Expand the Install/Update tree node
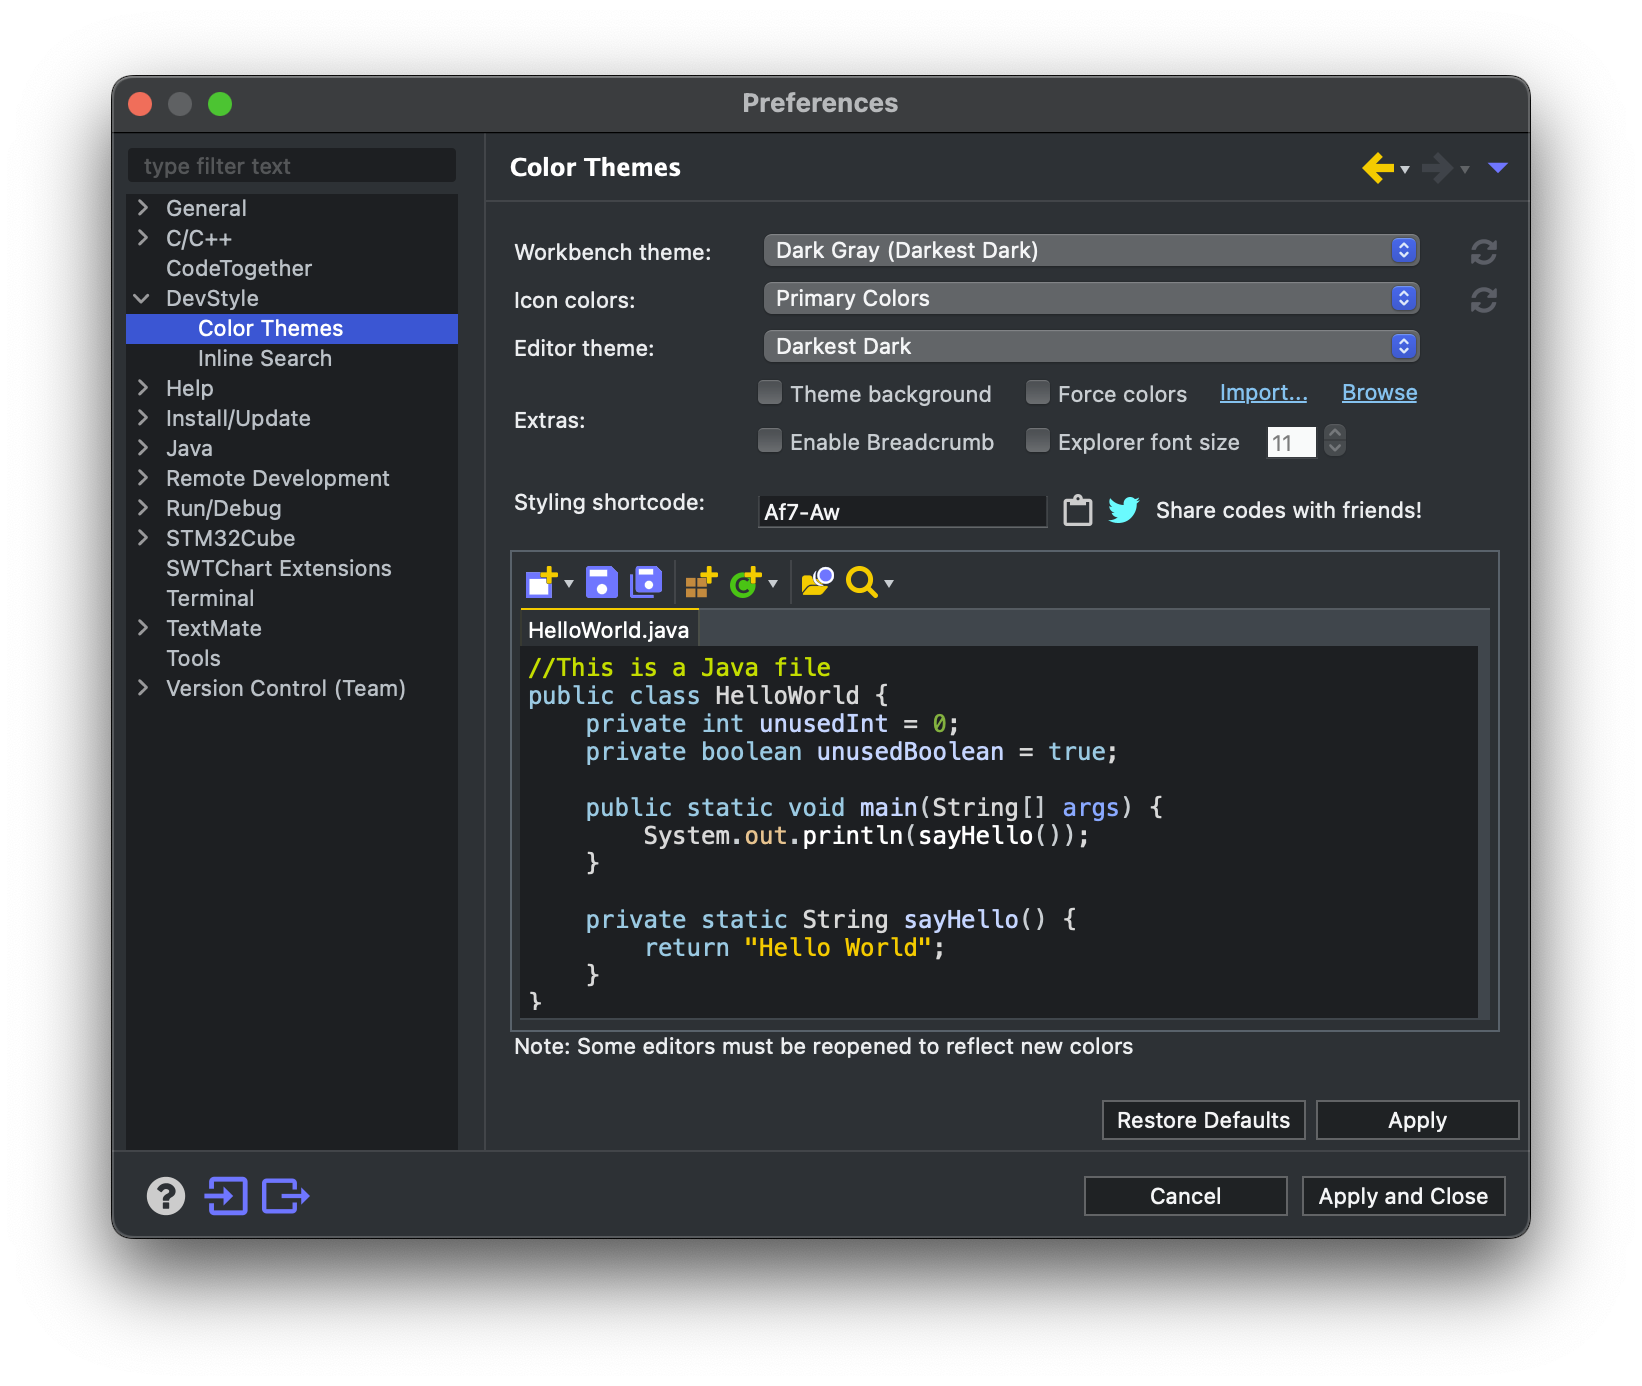The width and height of the screenshot is (1642, 1386). (143, 417)
